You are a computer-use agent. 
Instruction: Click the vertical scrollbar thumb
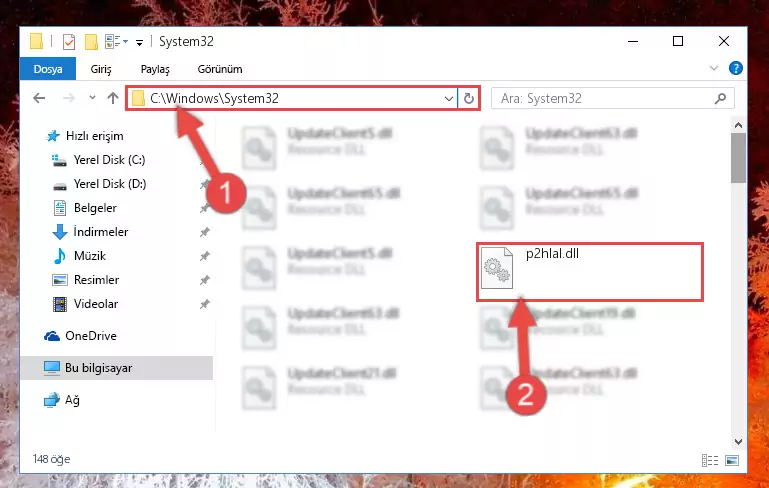coord(738,158)
